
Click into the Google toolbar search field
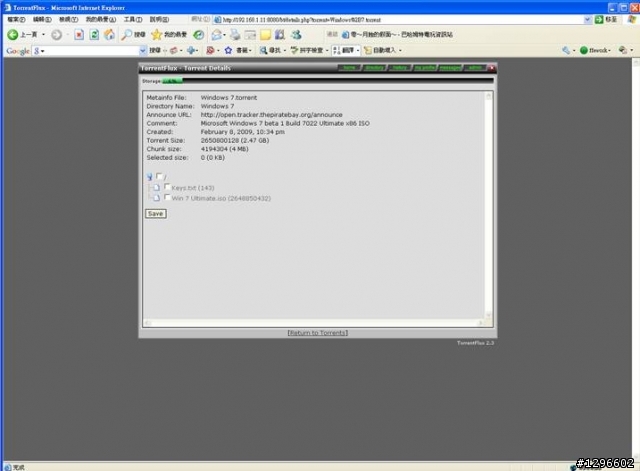(x=89, y=51)
